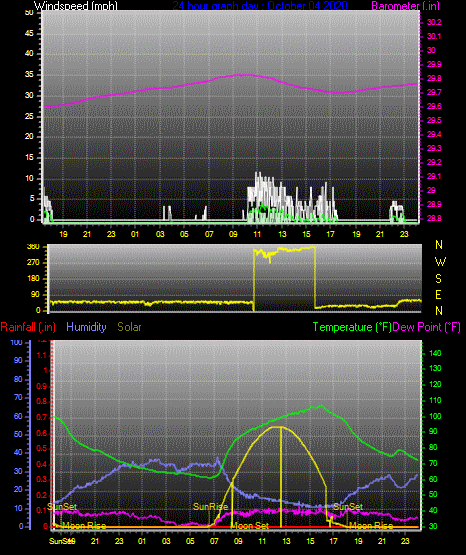Click 110 on the temperature axis
Image resolution: width=466 pixels, height=555 pixels.
click(435, 400)
